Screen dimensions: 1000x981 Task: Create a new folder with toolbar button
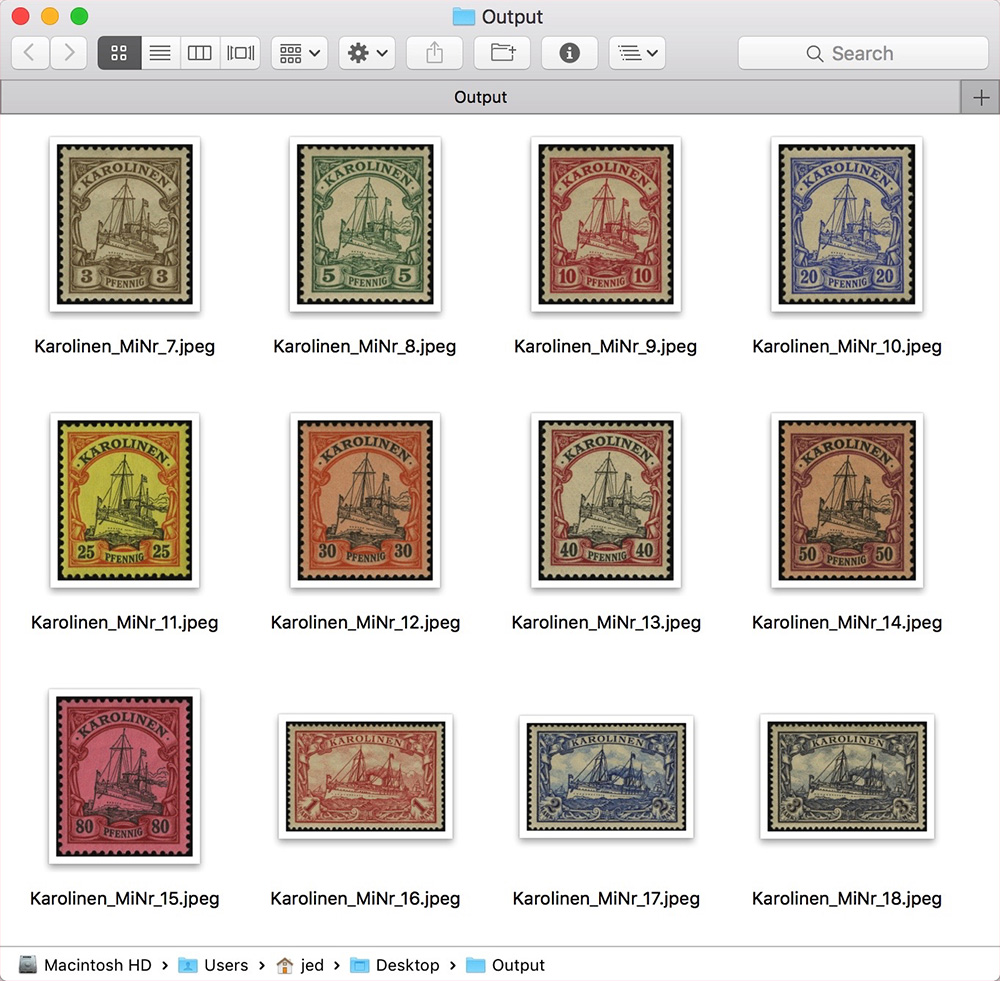click(x=502, y=52)
